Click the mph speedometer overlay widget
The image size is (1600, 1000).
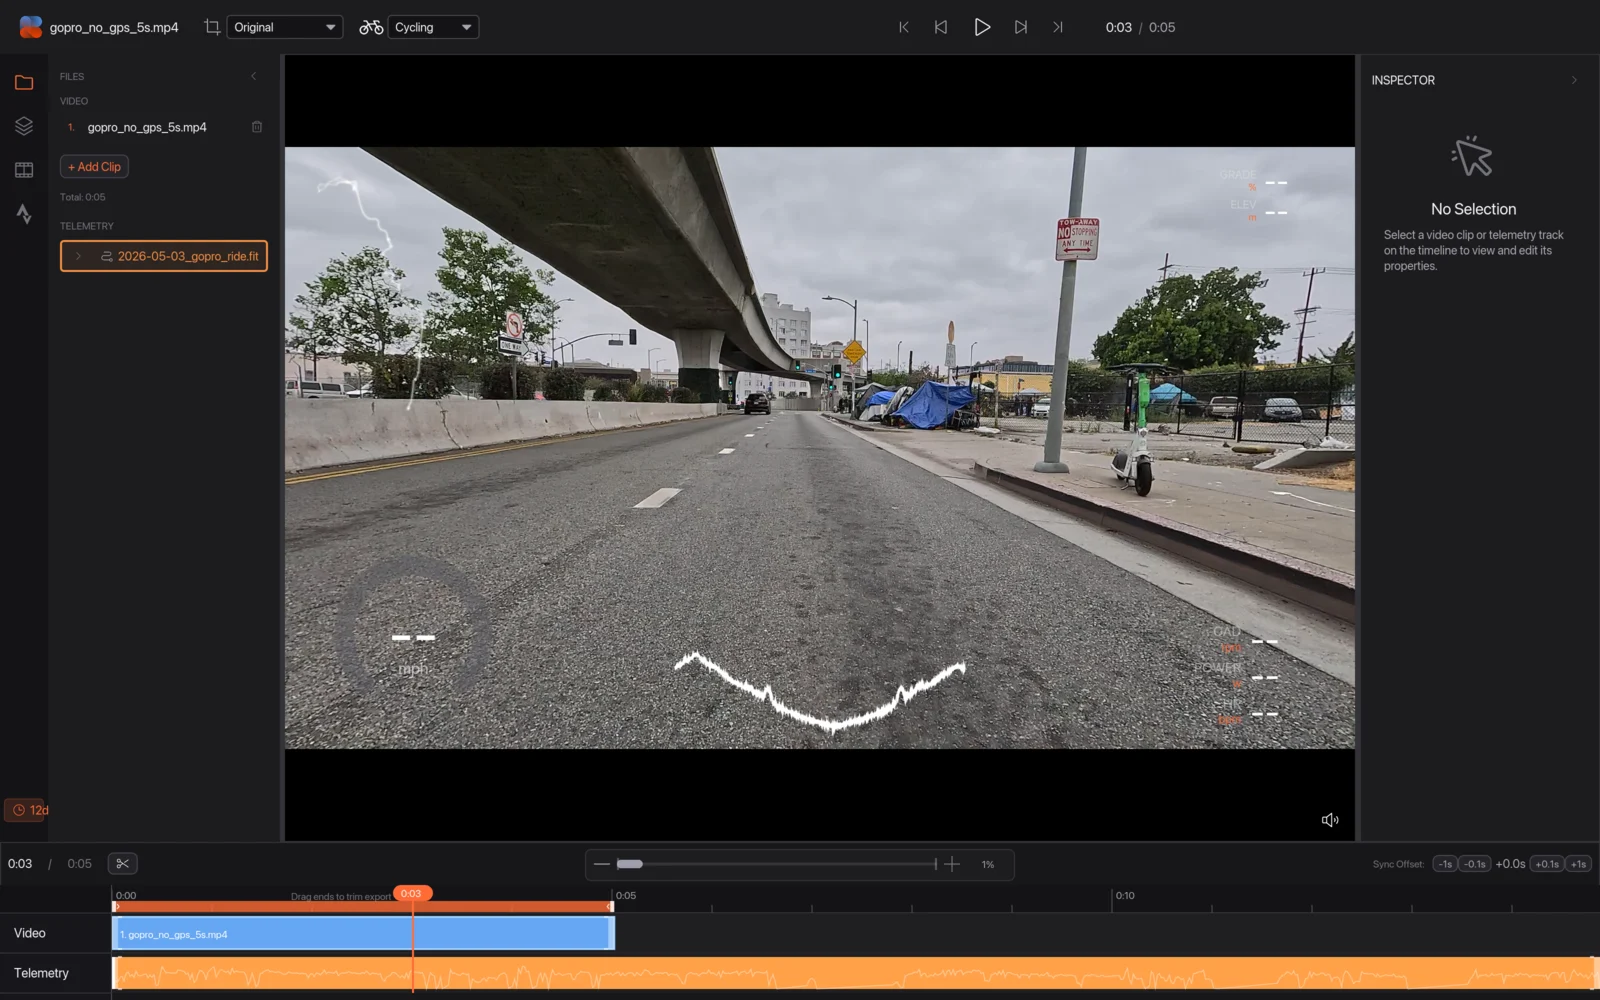[x=413, y=635]
